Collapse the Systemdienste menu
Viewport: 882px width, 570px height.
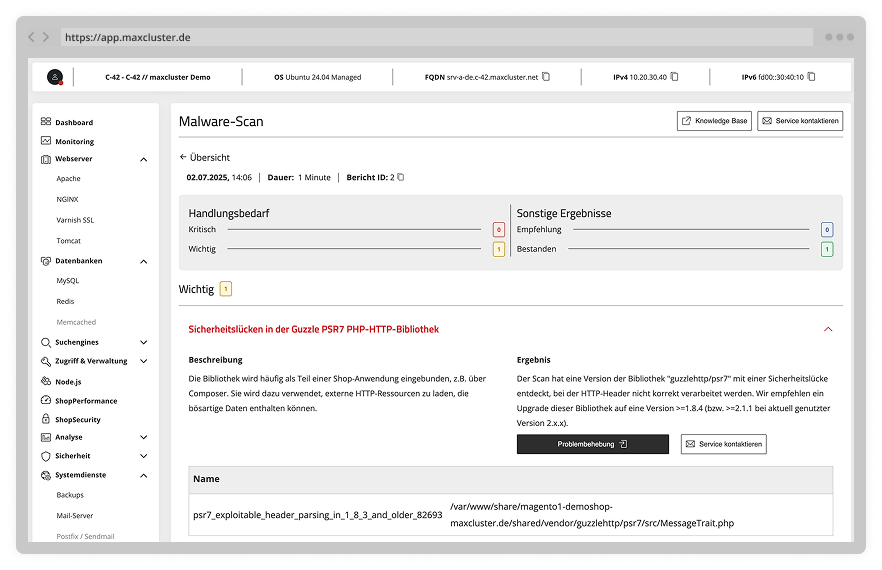[144, 476]
